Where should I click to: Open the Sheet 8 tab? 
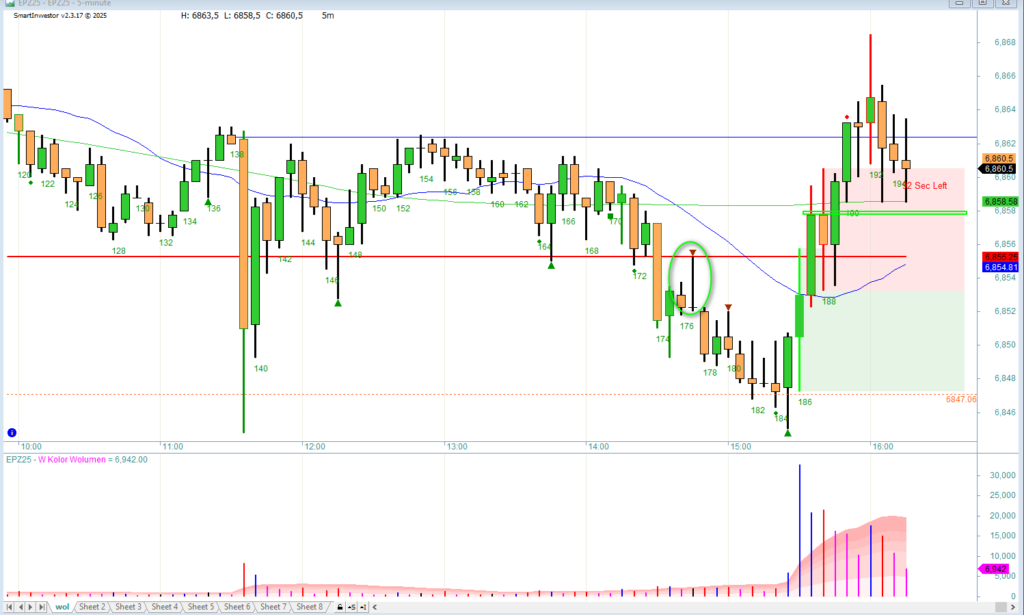[x=308, y=607]
